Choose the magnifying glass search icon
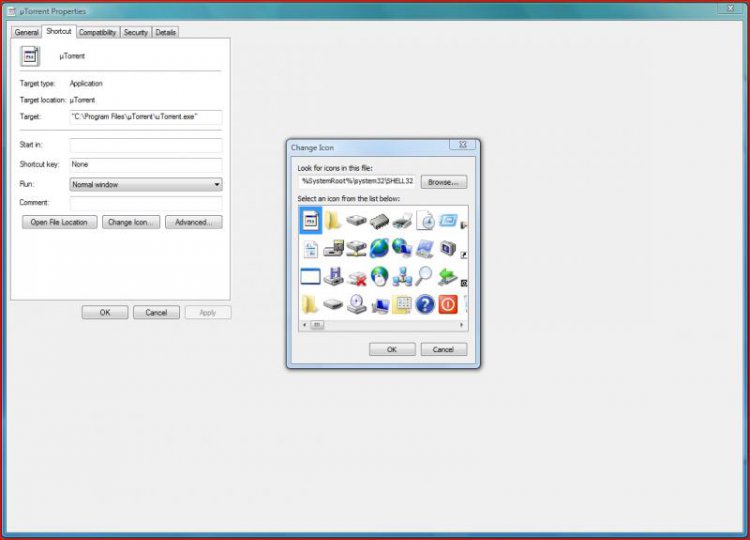 tap(424, 276)
